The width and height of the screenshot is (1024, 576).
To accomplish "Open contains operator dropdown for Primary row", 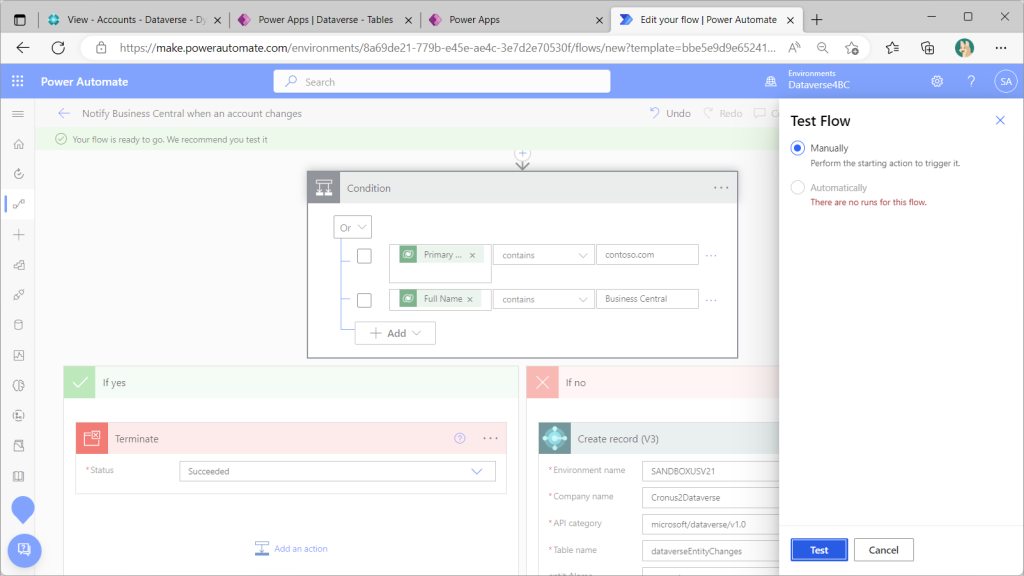I will click(543, 255).
